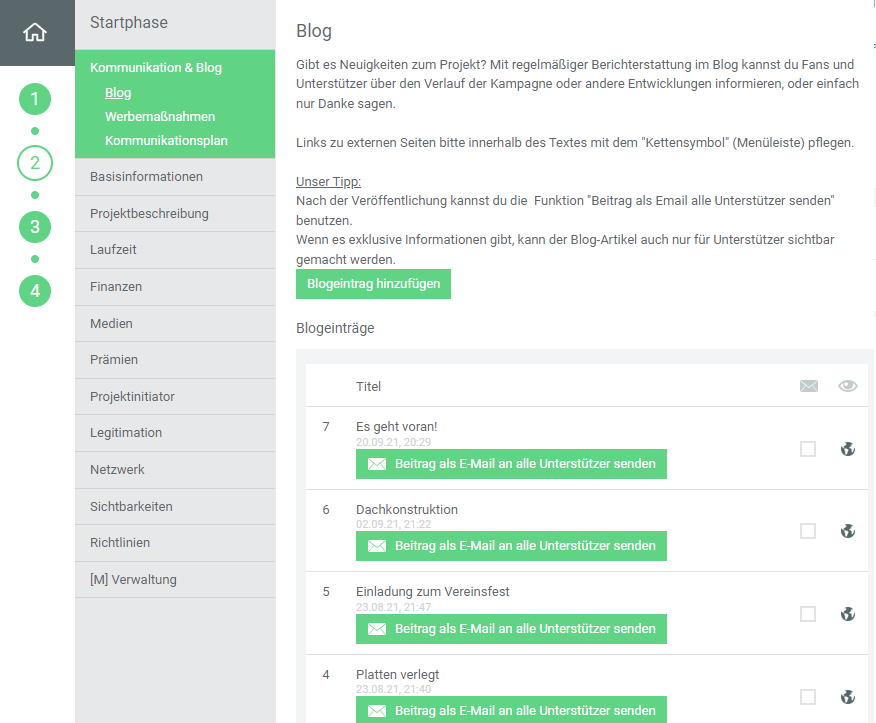
Task: Go to 'Prämien' in the sidebar
Action: click(114, 360)
